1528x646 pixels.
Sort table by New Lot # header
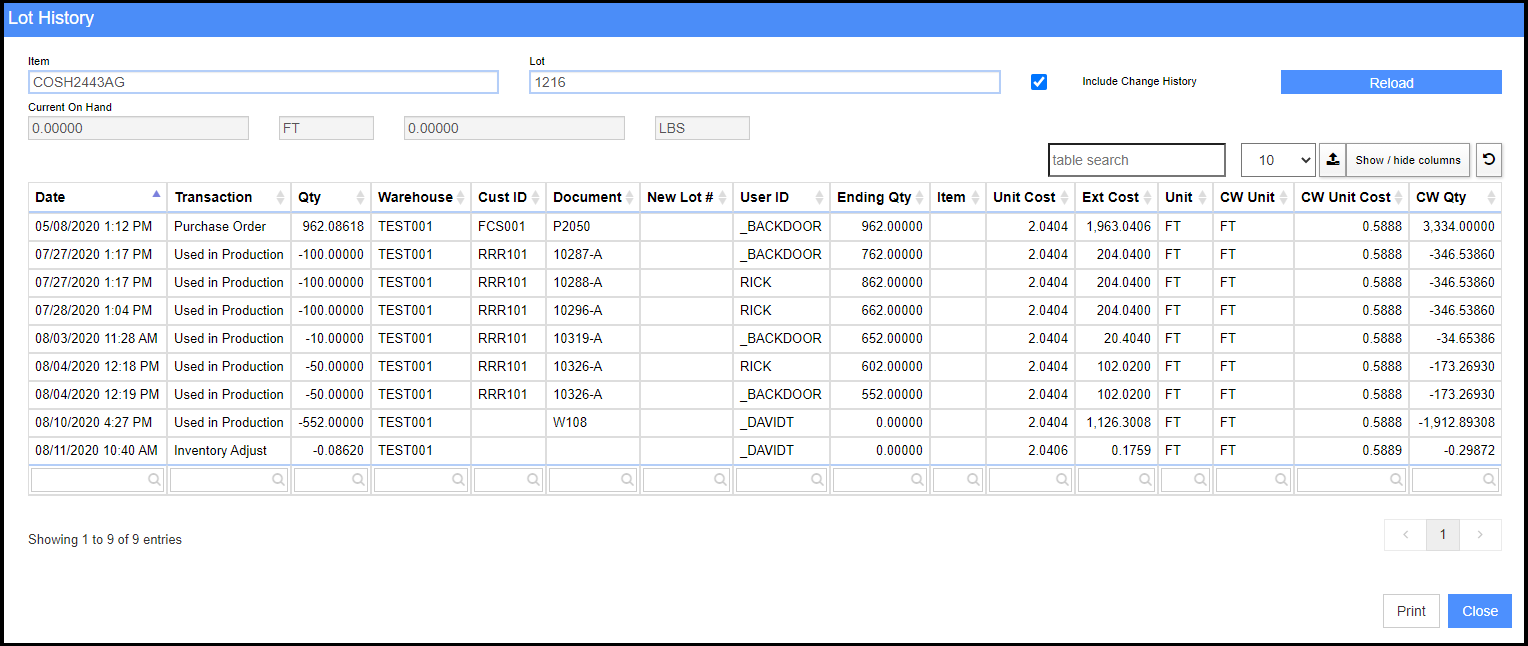[686, 197]
